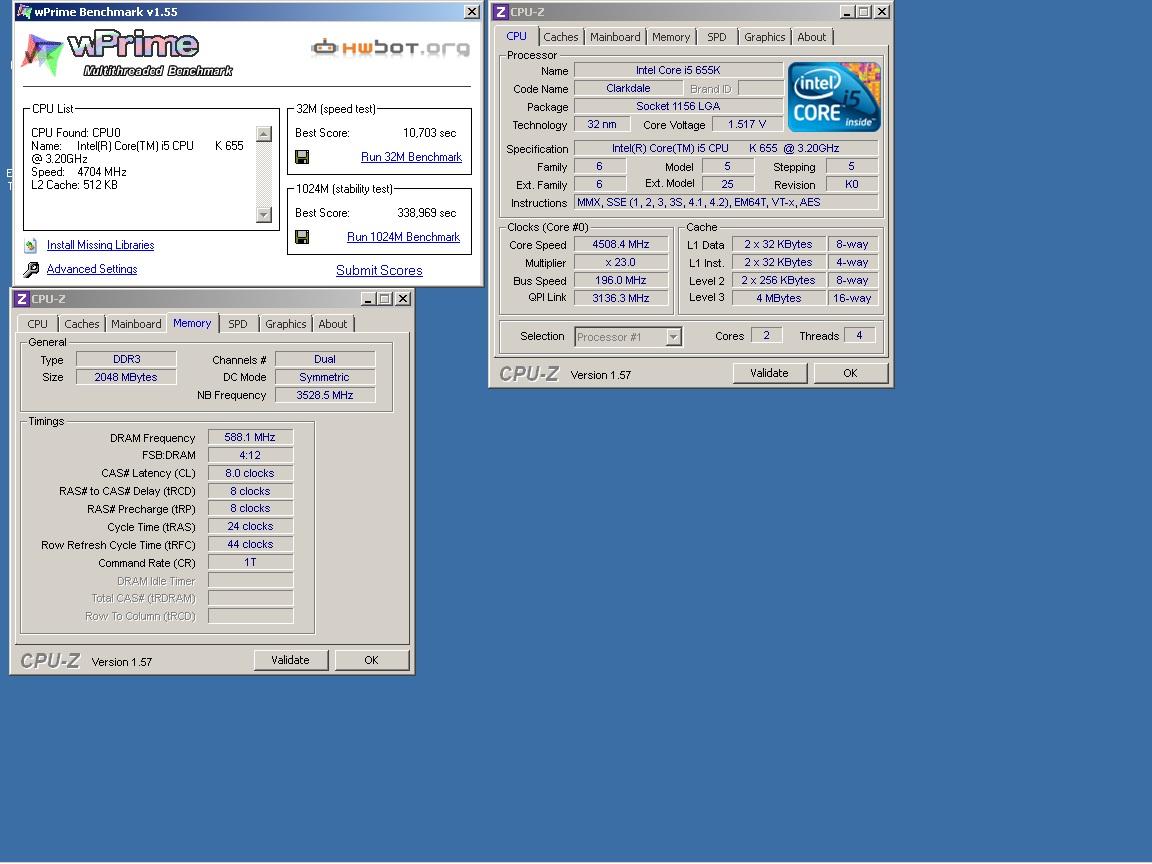Click the CPU List scroll up arrow
This screenshot has height=864, width=1152.
(264, 134)
